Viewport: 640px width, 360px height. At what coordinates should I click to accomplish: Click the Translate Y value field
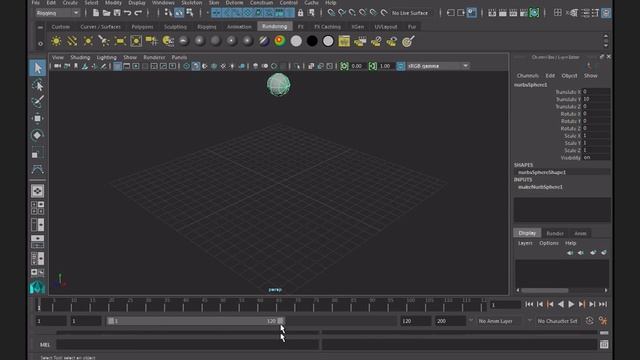click(x=596, y=99)
